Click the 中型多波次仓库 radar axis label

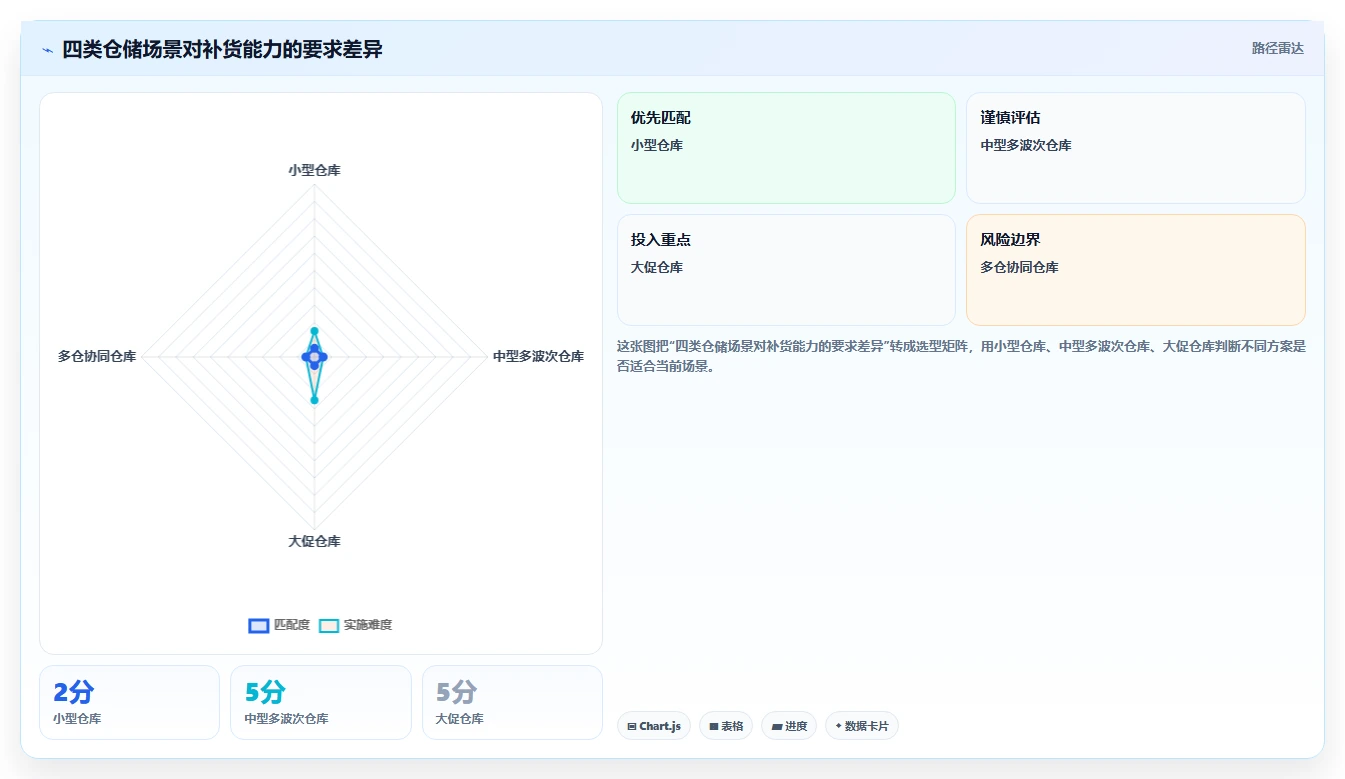[x=538, y=356]
